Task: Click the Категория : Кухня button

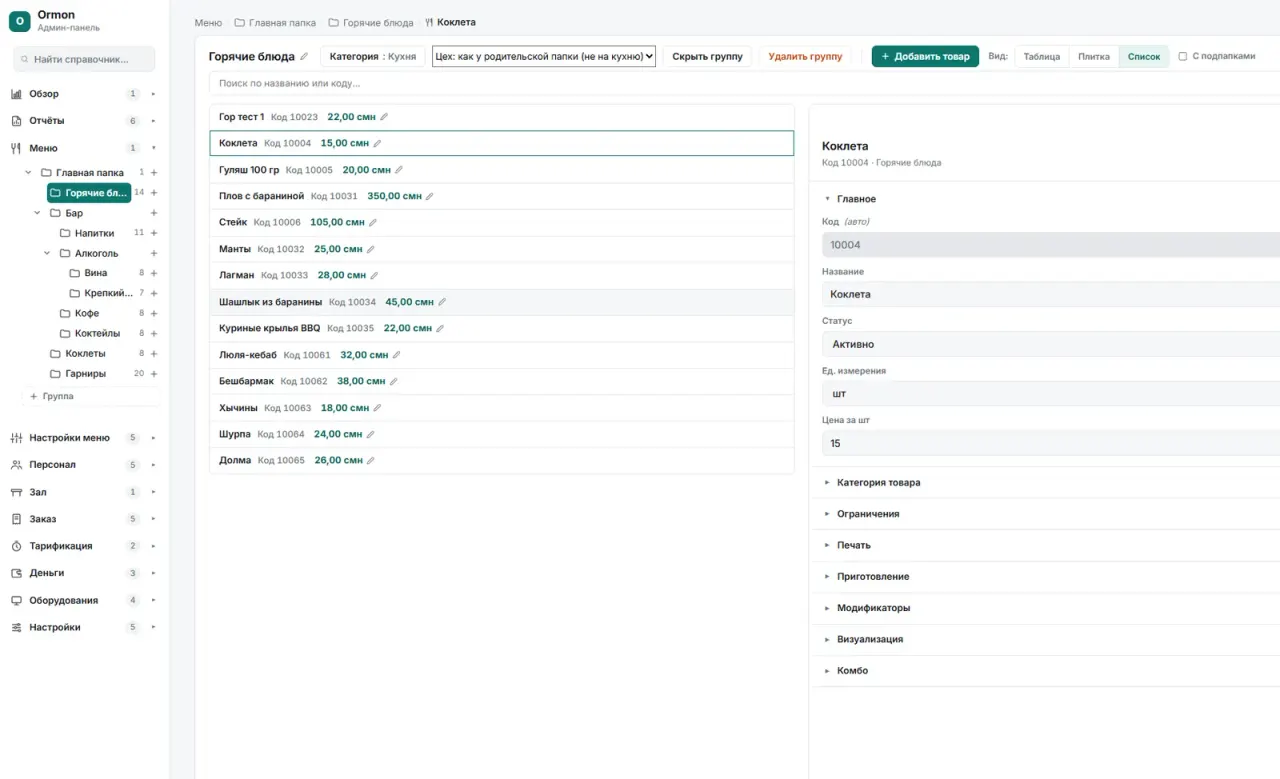Action: pyautogui.click(x=373, y=57)
